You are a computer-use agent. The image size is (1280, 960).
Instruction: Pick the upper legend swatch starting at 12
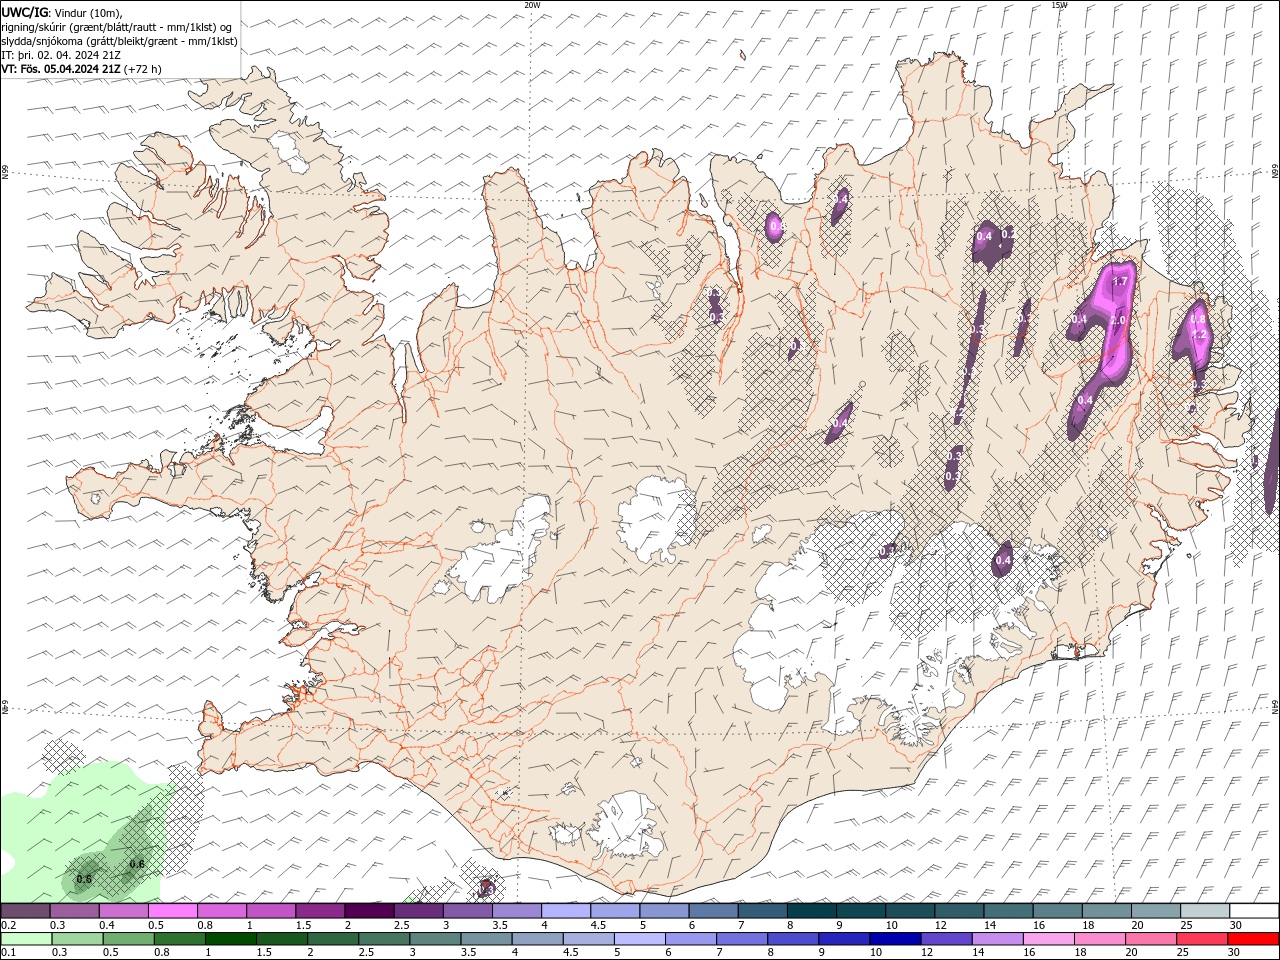[959, 911]
